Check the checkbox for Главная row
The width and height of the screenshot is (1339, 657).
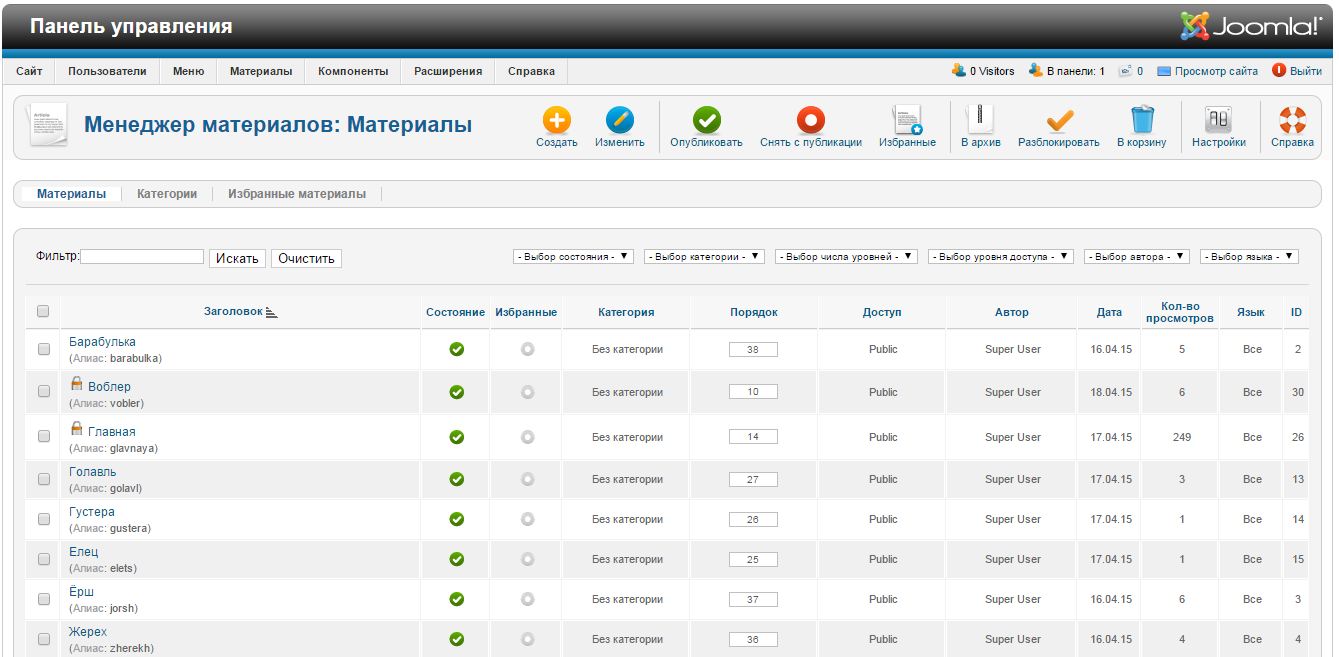coord(43,437)
